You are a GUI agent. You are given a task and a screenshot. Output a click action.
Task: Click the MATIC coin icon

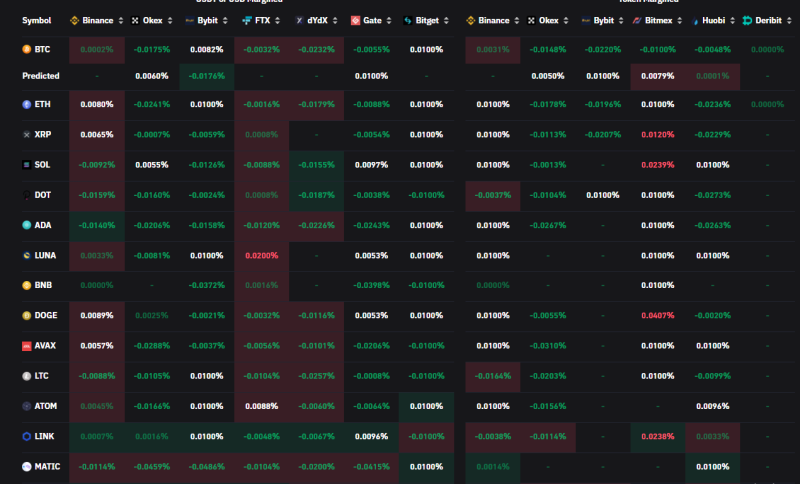click(x=27, y=467)
